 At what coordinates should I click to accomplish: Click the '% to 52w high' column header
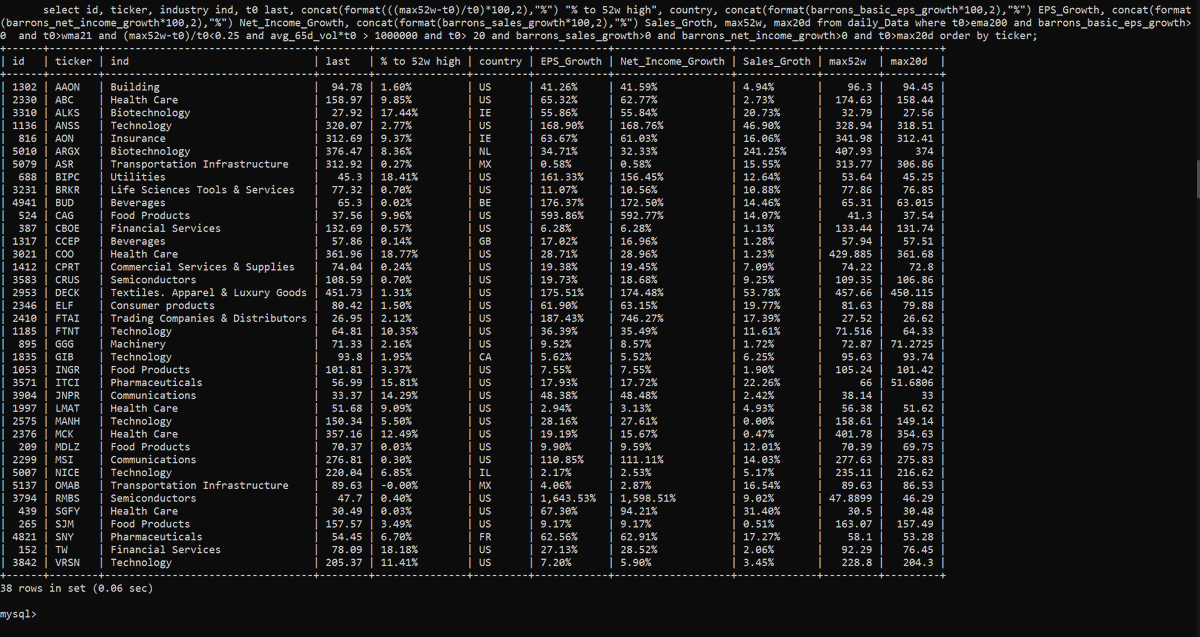pyautogui.click(x=419, y=61)
